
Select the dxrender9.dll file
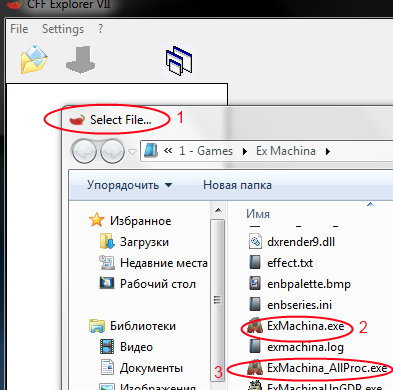[292, 242]
